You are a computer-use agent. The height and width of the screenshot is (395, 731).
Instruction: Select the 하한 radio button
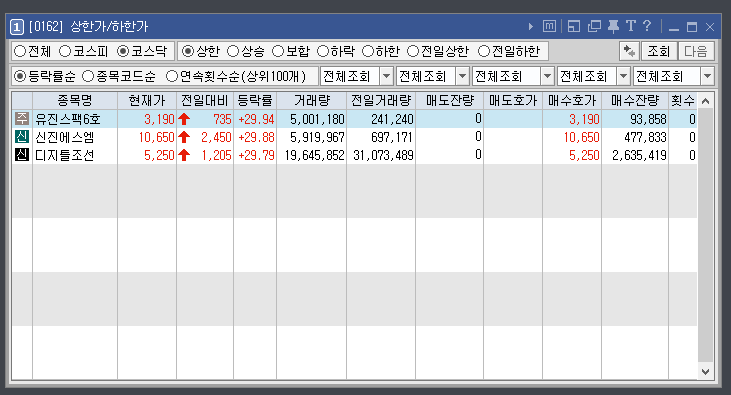coord(368,51)
